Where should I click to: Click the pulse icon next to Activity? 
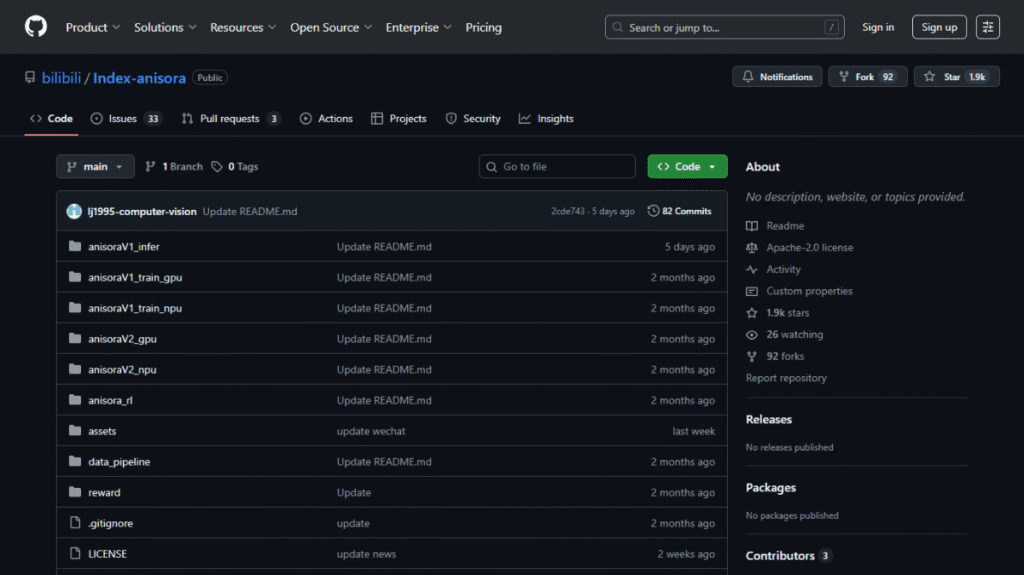click(x=752, y=269)
